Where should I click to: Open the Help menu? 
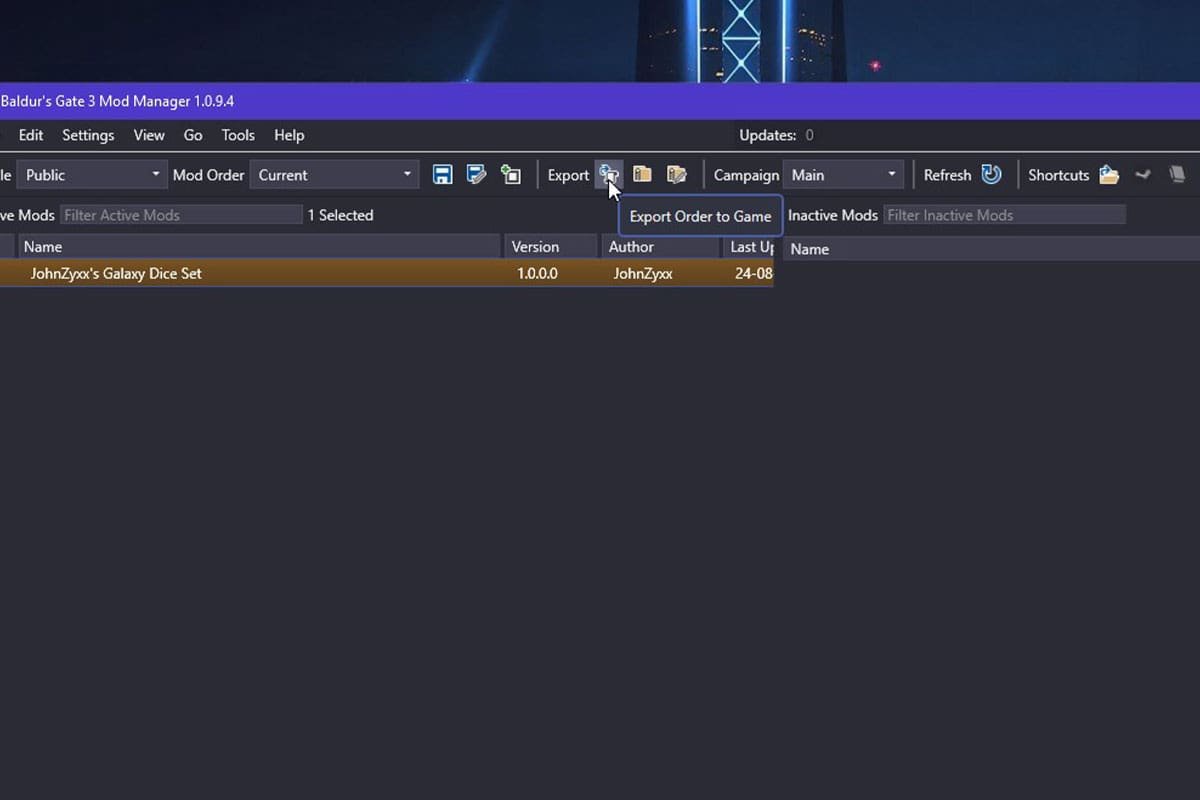pos(289,135)
